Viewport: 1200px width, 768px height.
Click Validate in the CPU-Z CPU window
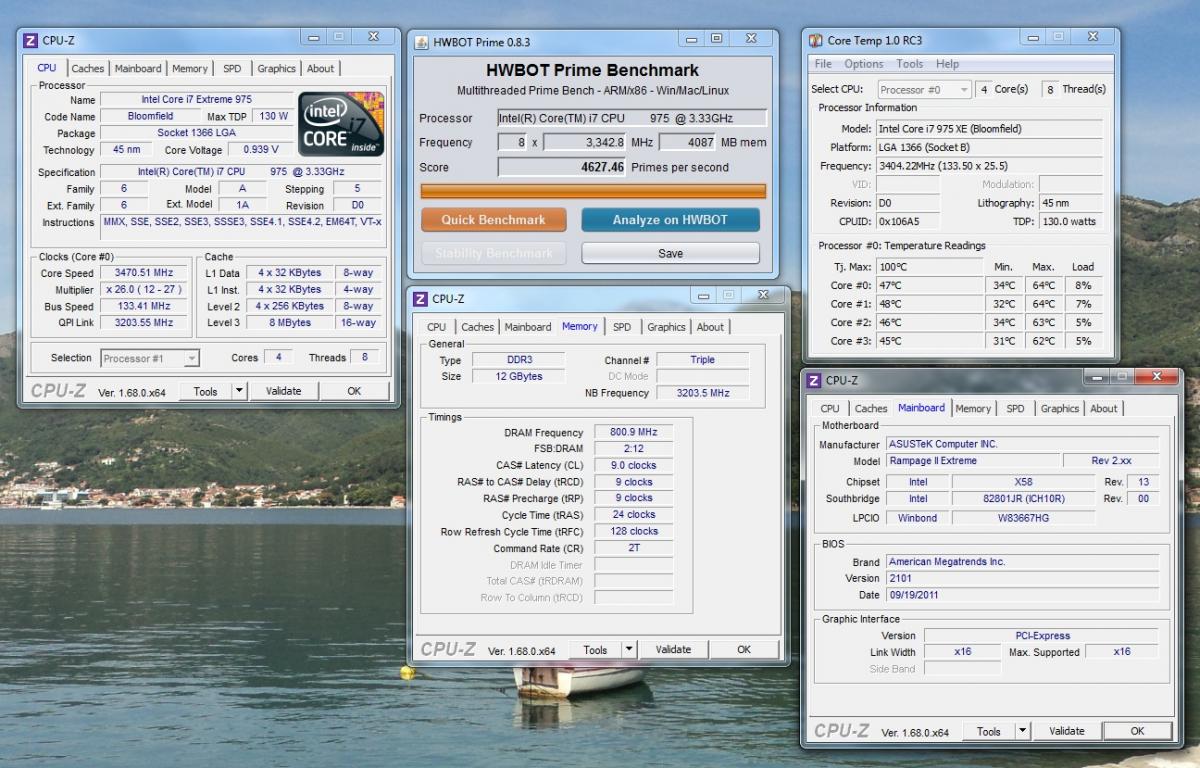[284, 391]
